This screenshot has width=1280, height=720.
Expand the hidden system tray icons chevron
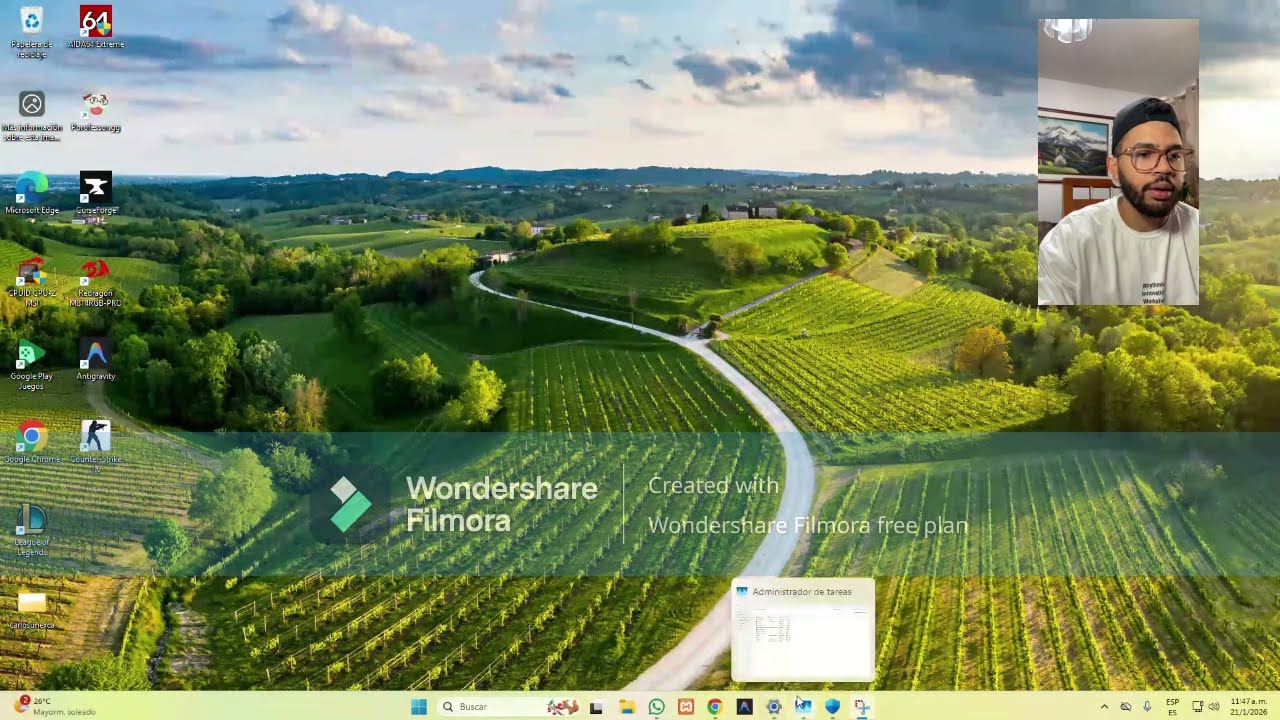pyautogui.click(x=1104, y=707)
